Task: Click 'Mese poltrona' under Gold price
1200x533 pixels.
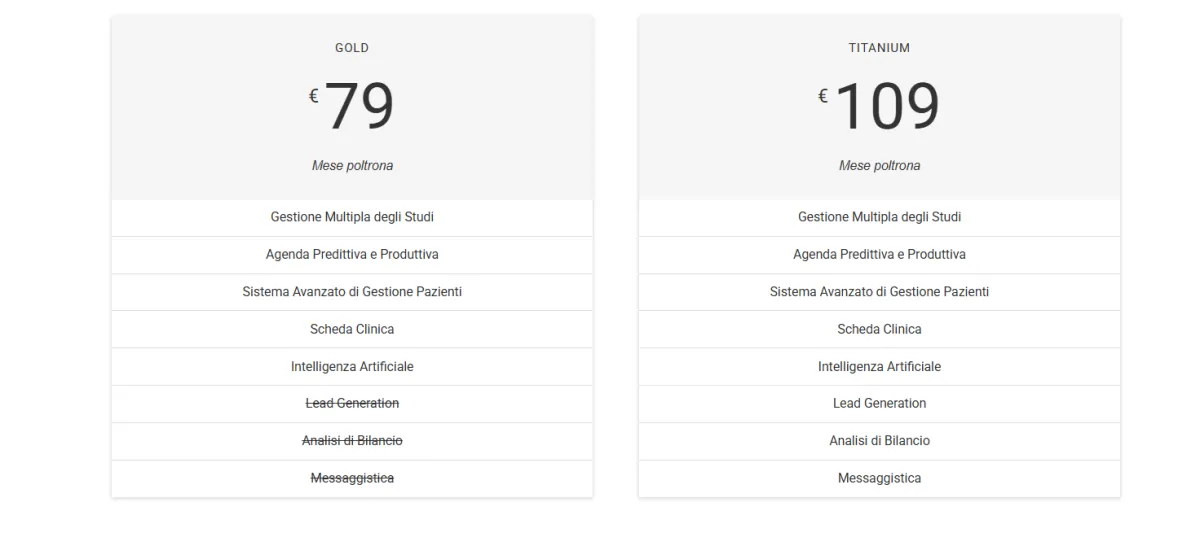Action: click(352, 166)
